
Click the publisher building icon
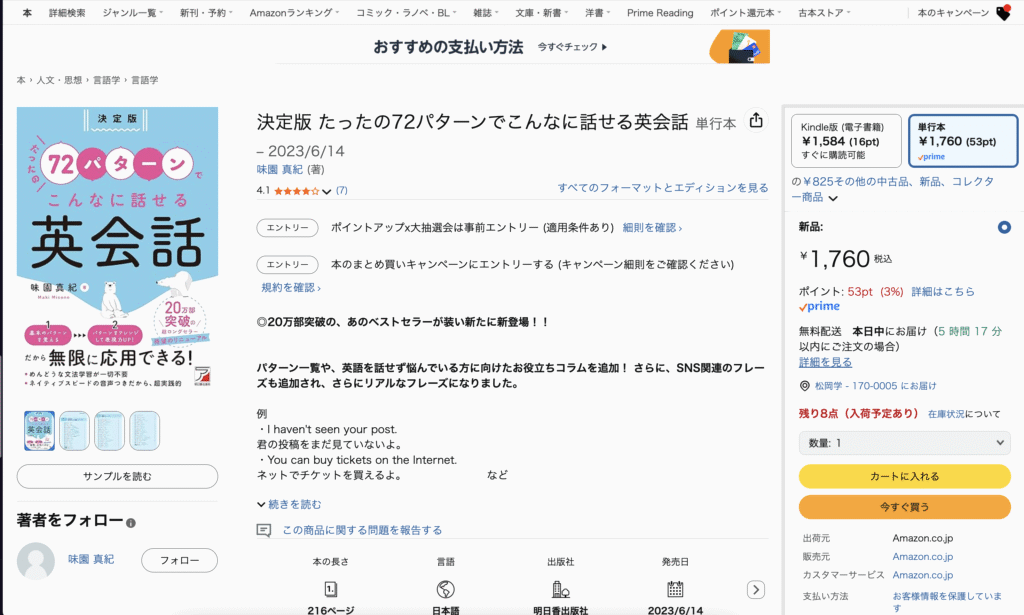560,590
